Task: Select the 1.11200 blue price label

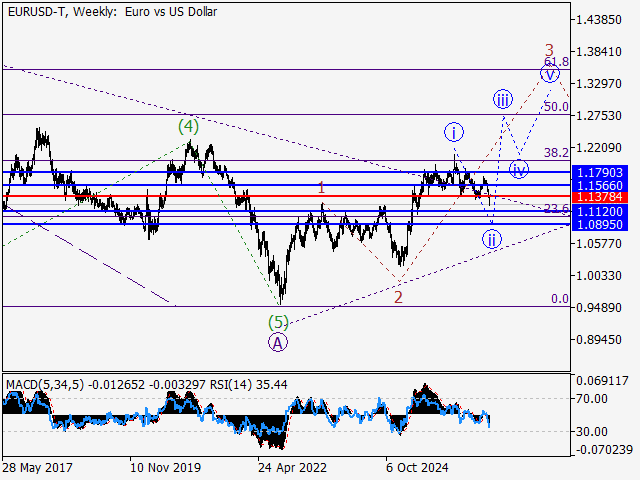Action: point(600,211)
